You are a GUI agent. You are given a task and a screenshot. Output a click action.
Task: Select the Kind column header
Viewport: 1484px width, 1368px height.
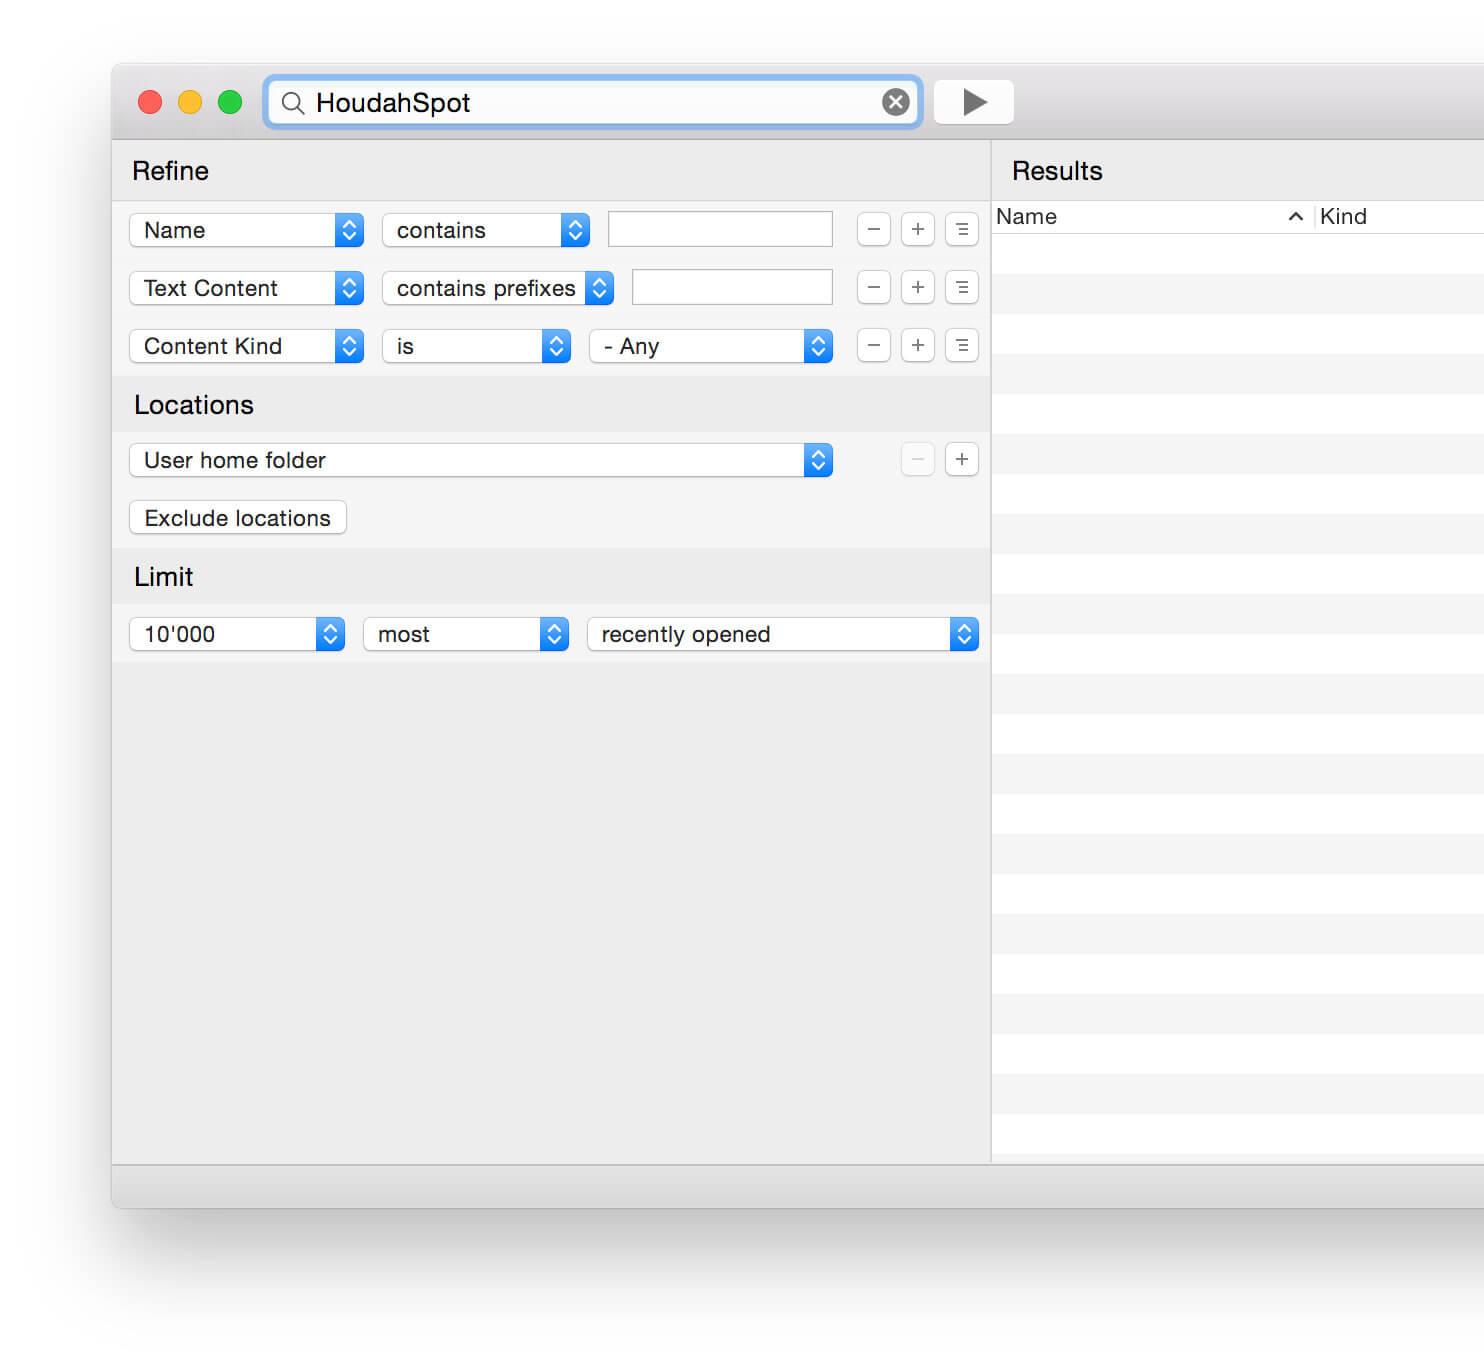[1343, 216]
